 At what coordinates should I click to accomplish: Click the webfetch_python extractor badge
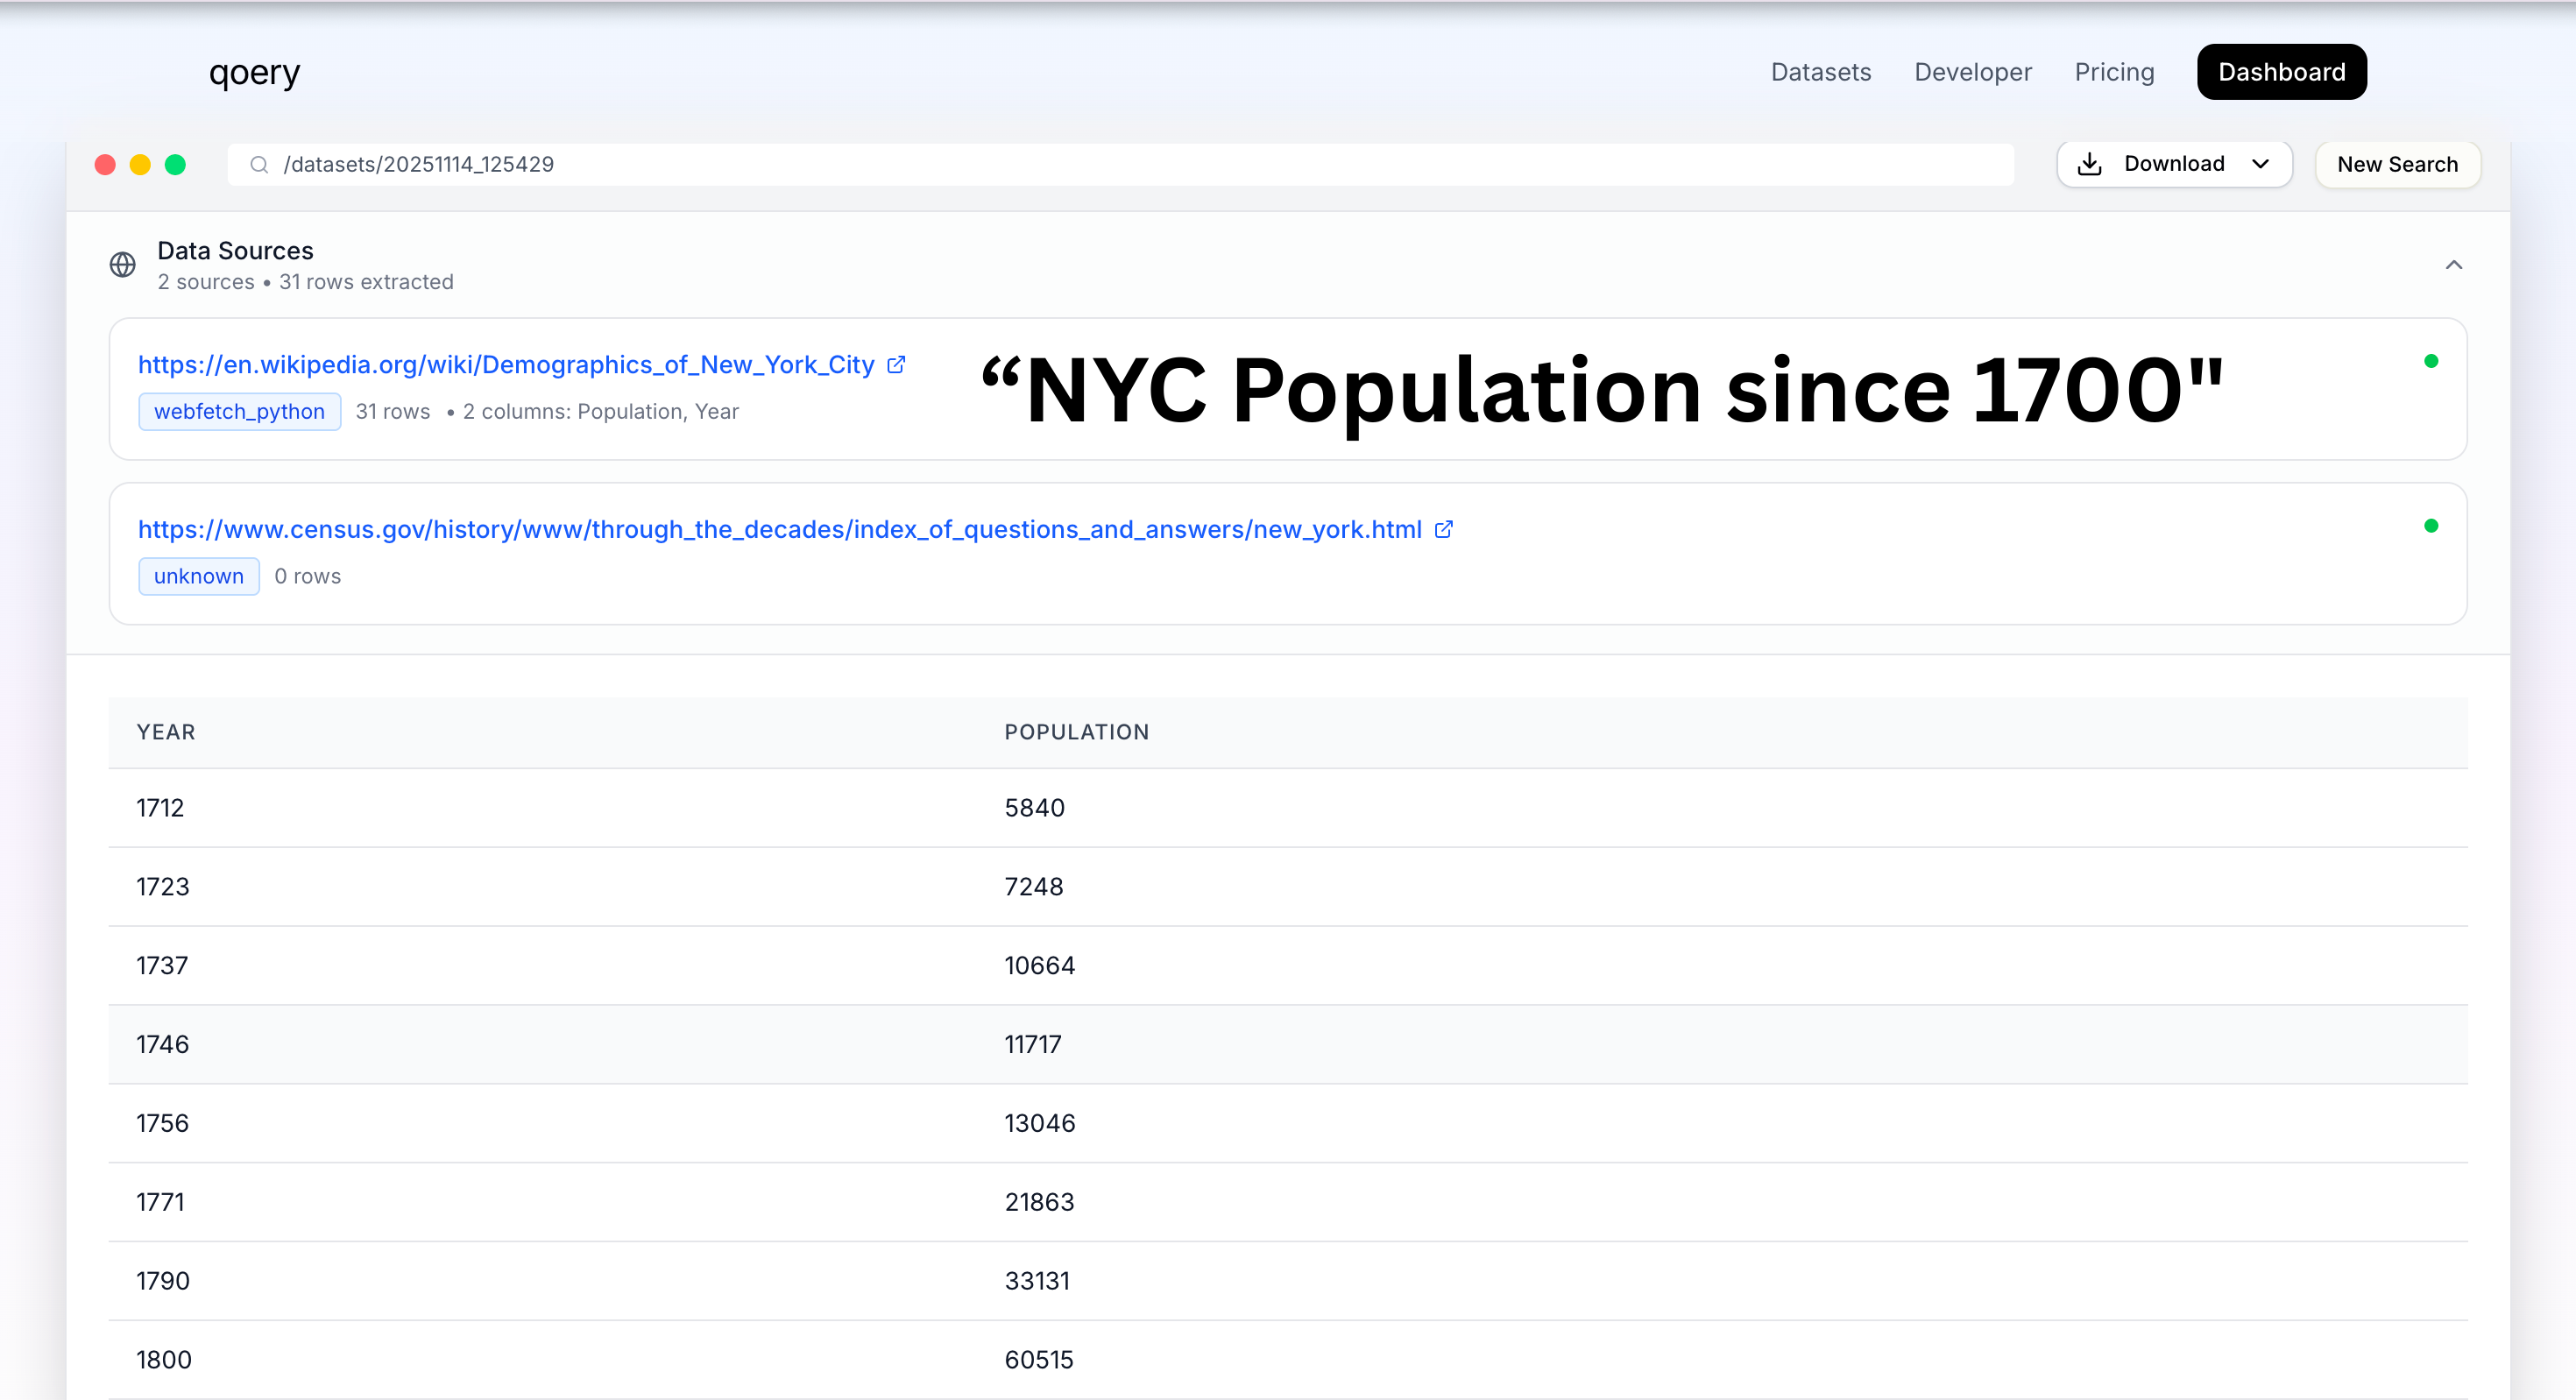click(239, 411)
